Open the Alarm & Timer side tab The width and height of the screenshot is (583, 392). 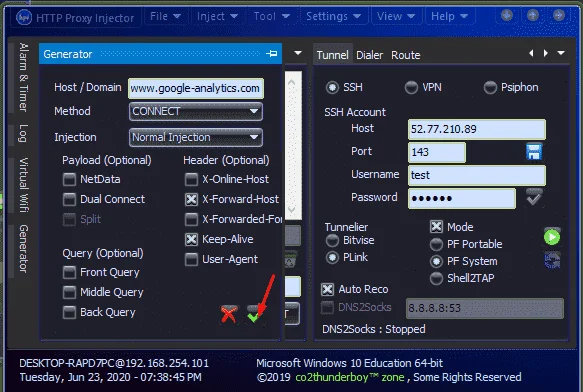pyautogui.click(x=24, y=77)
